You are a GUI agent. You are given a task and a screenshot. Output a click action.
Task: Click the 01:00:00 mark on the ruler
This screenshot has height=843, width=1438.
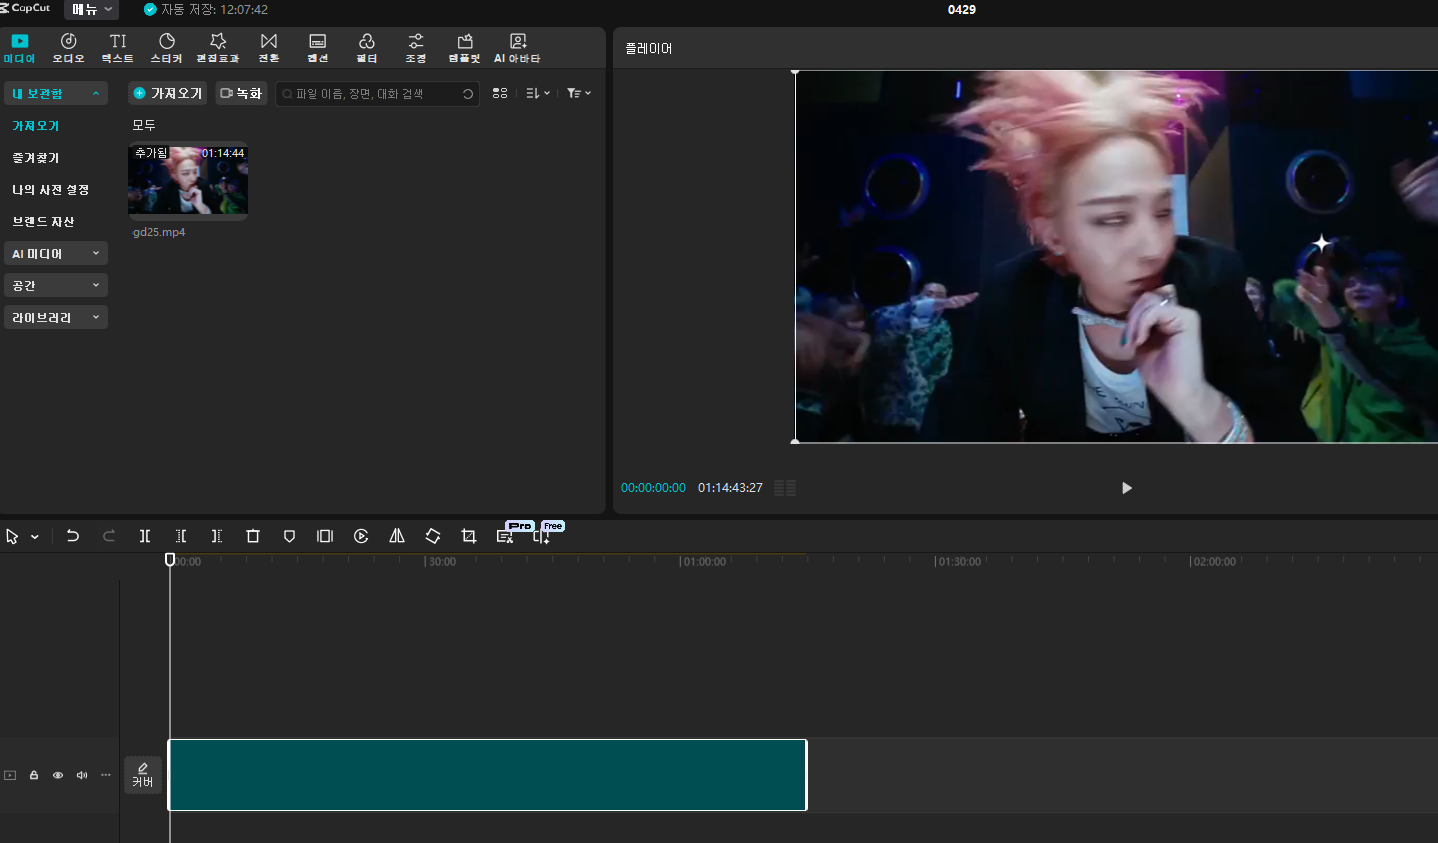(x=703, y=562)
